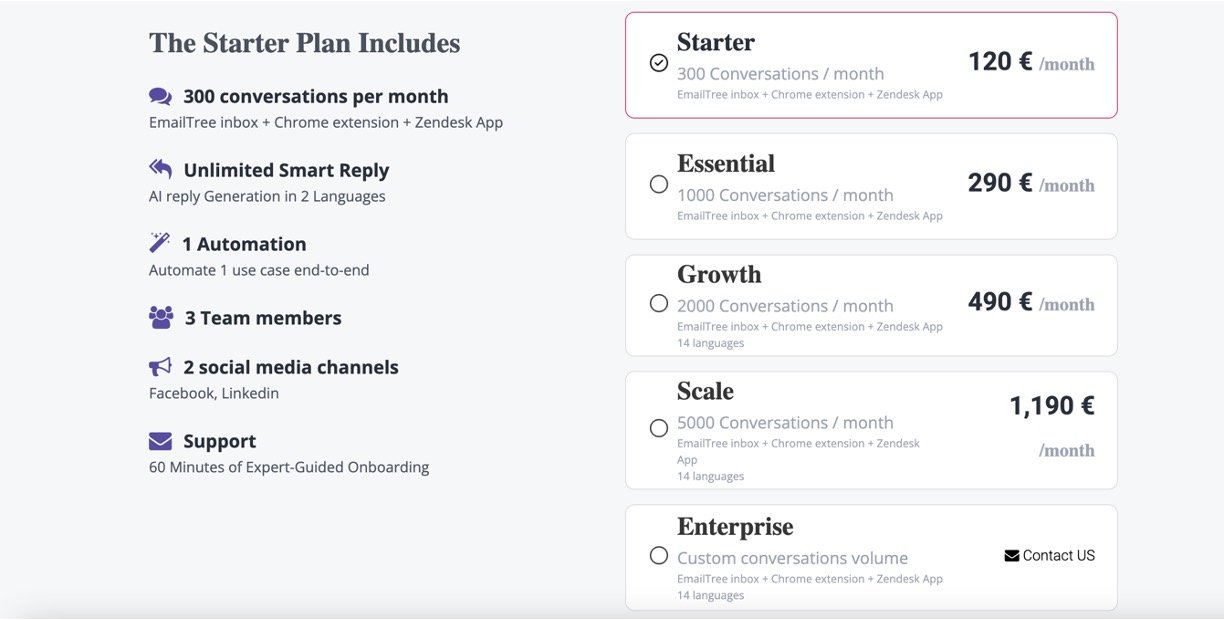
Task: Click the conversations chat bubbles icon
Action: [160, 97]
